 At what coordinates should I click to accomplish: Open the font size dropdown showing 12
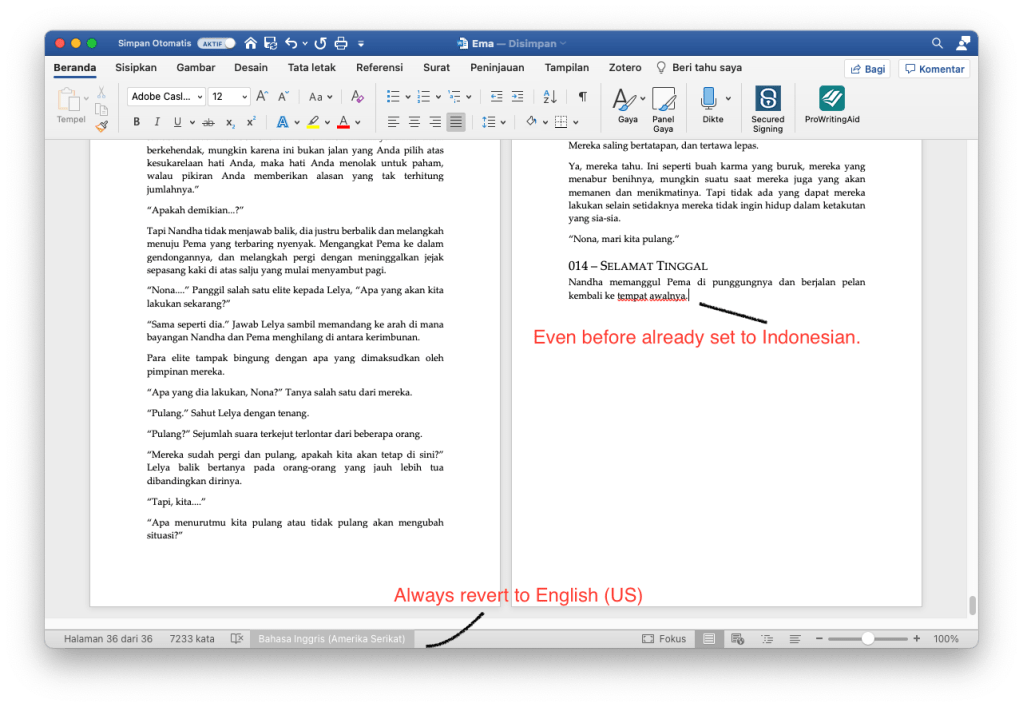pyautogui.click(x=244, y=97)
